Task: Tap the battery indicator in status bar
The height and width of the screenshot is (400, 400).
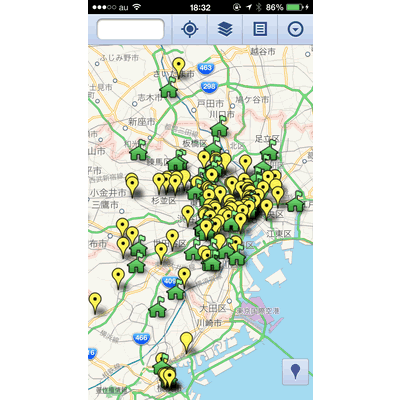Action: pos(295,7)
